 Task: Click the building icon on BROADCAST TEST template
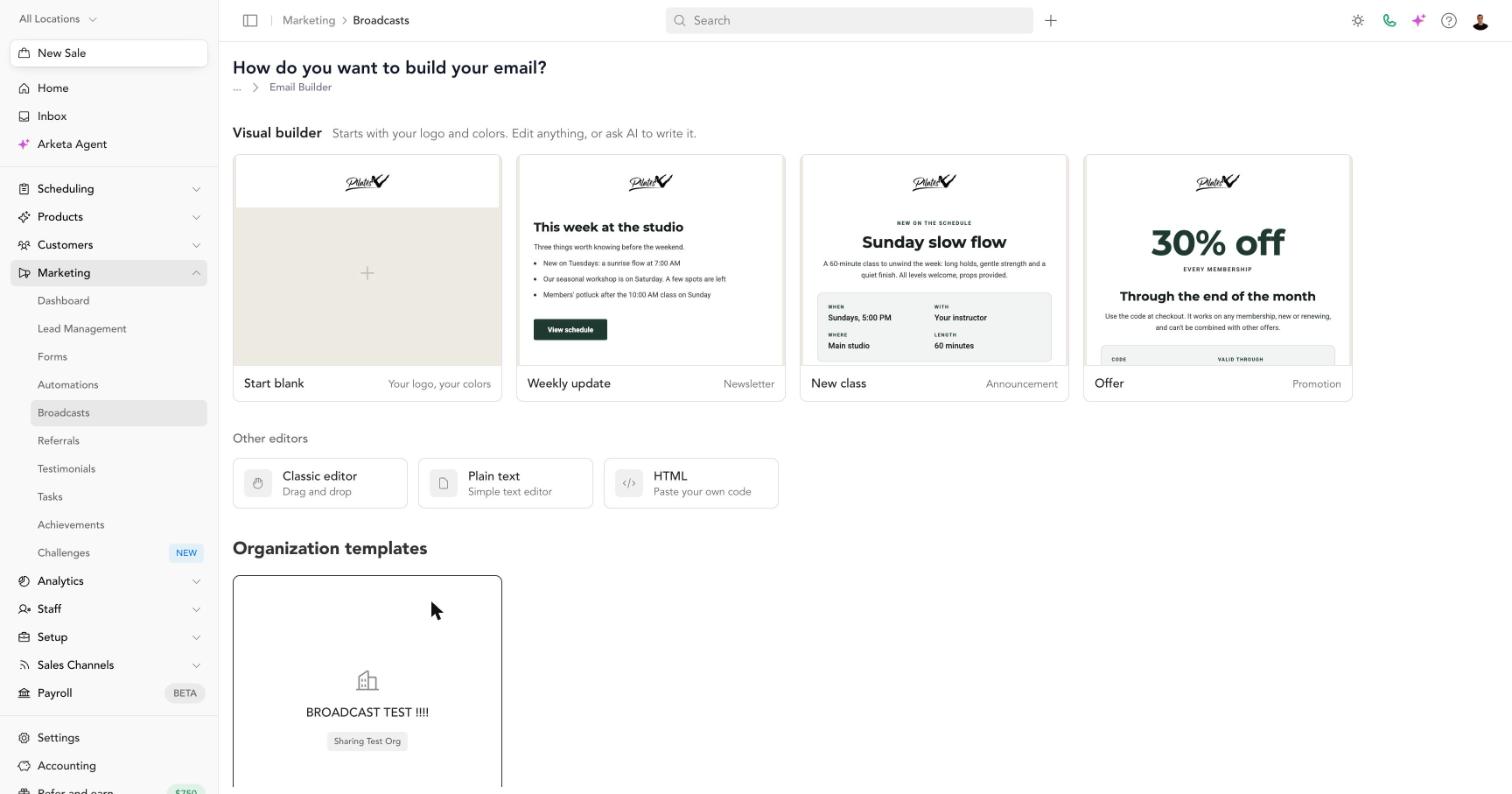click(367, 681)
